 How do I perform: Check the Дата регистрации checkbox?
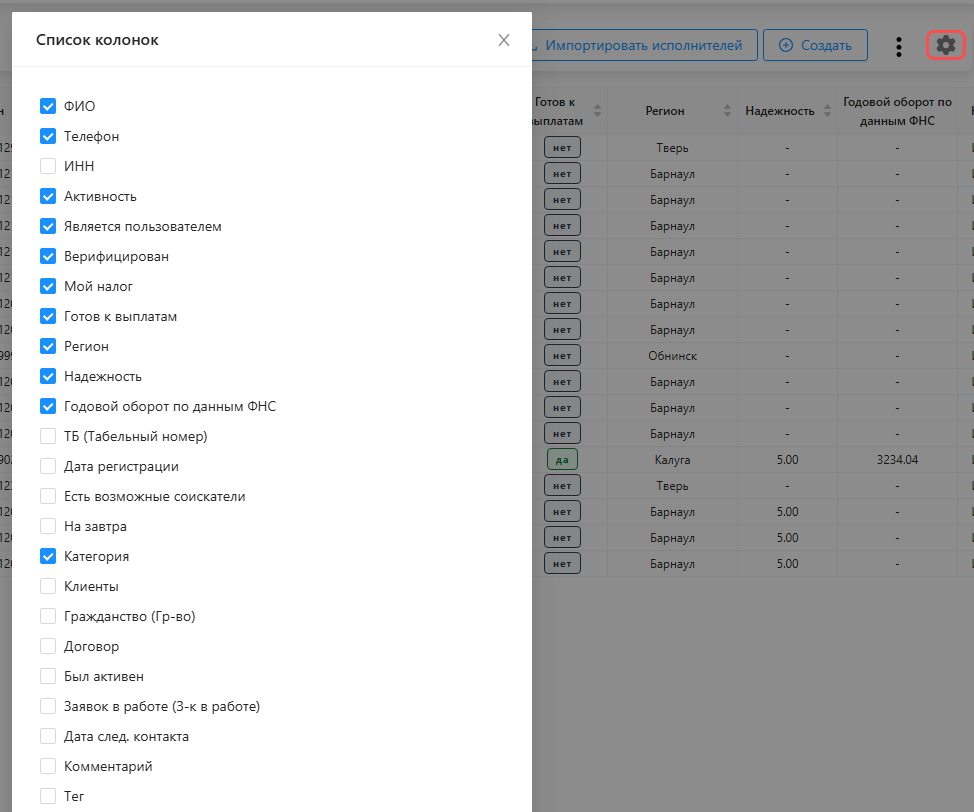[48, 467]
